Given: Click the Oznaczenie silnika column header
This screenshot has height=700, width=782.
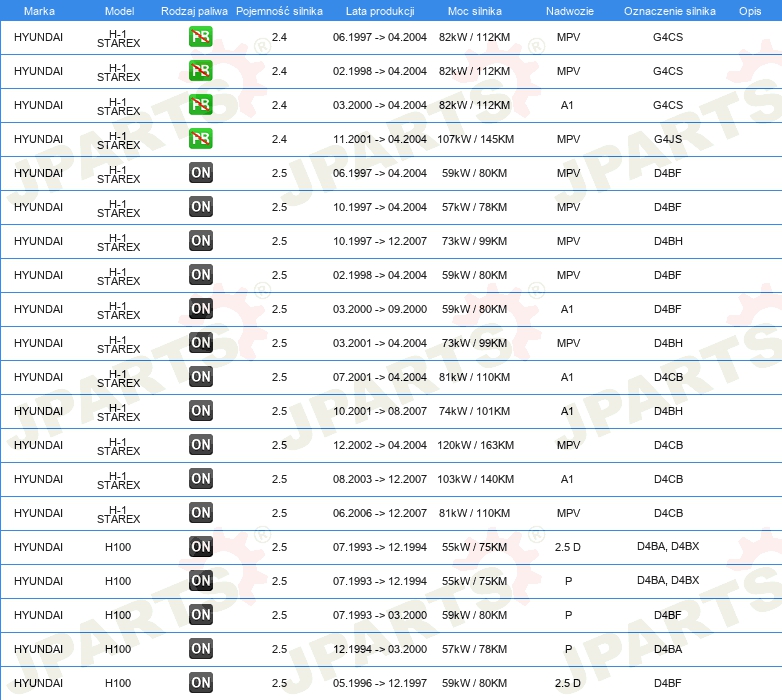Looking at the screenshot, I should [670, 11].
